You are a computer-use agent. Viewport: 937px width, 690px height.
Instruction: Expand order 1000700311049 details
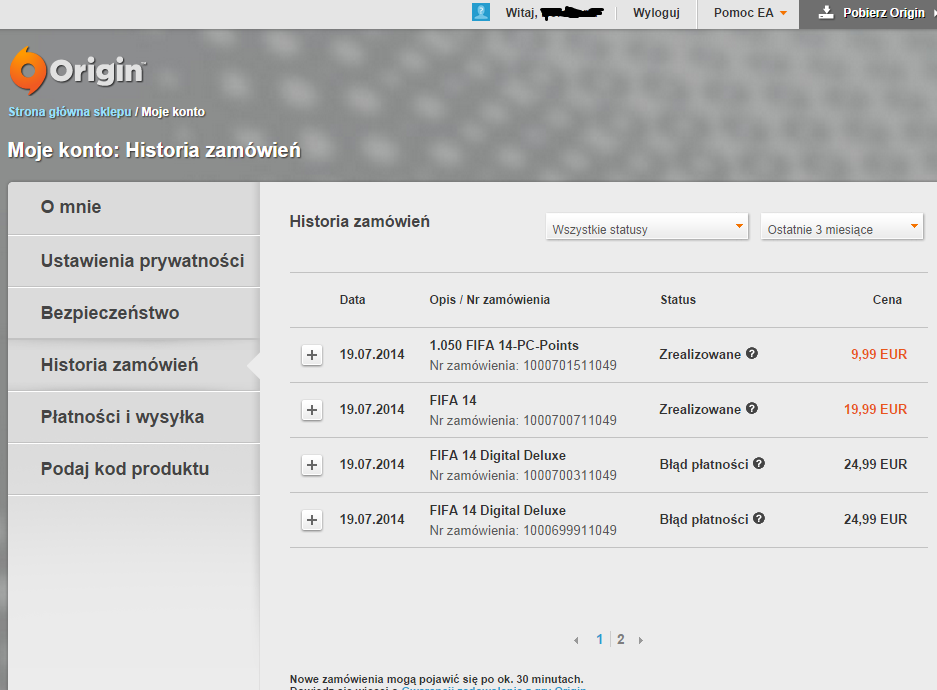[x=312, y=465]
